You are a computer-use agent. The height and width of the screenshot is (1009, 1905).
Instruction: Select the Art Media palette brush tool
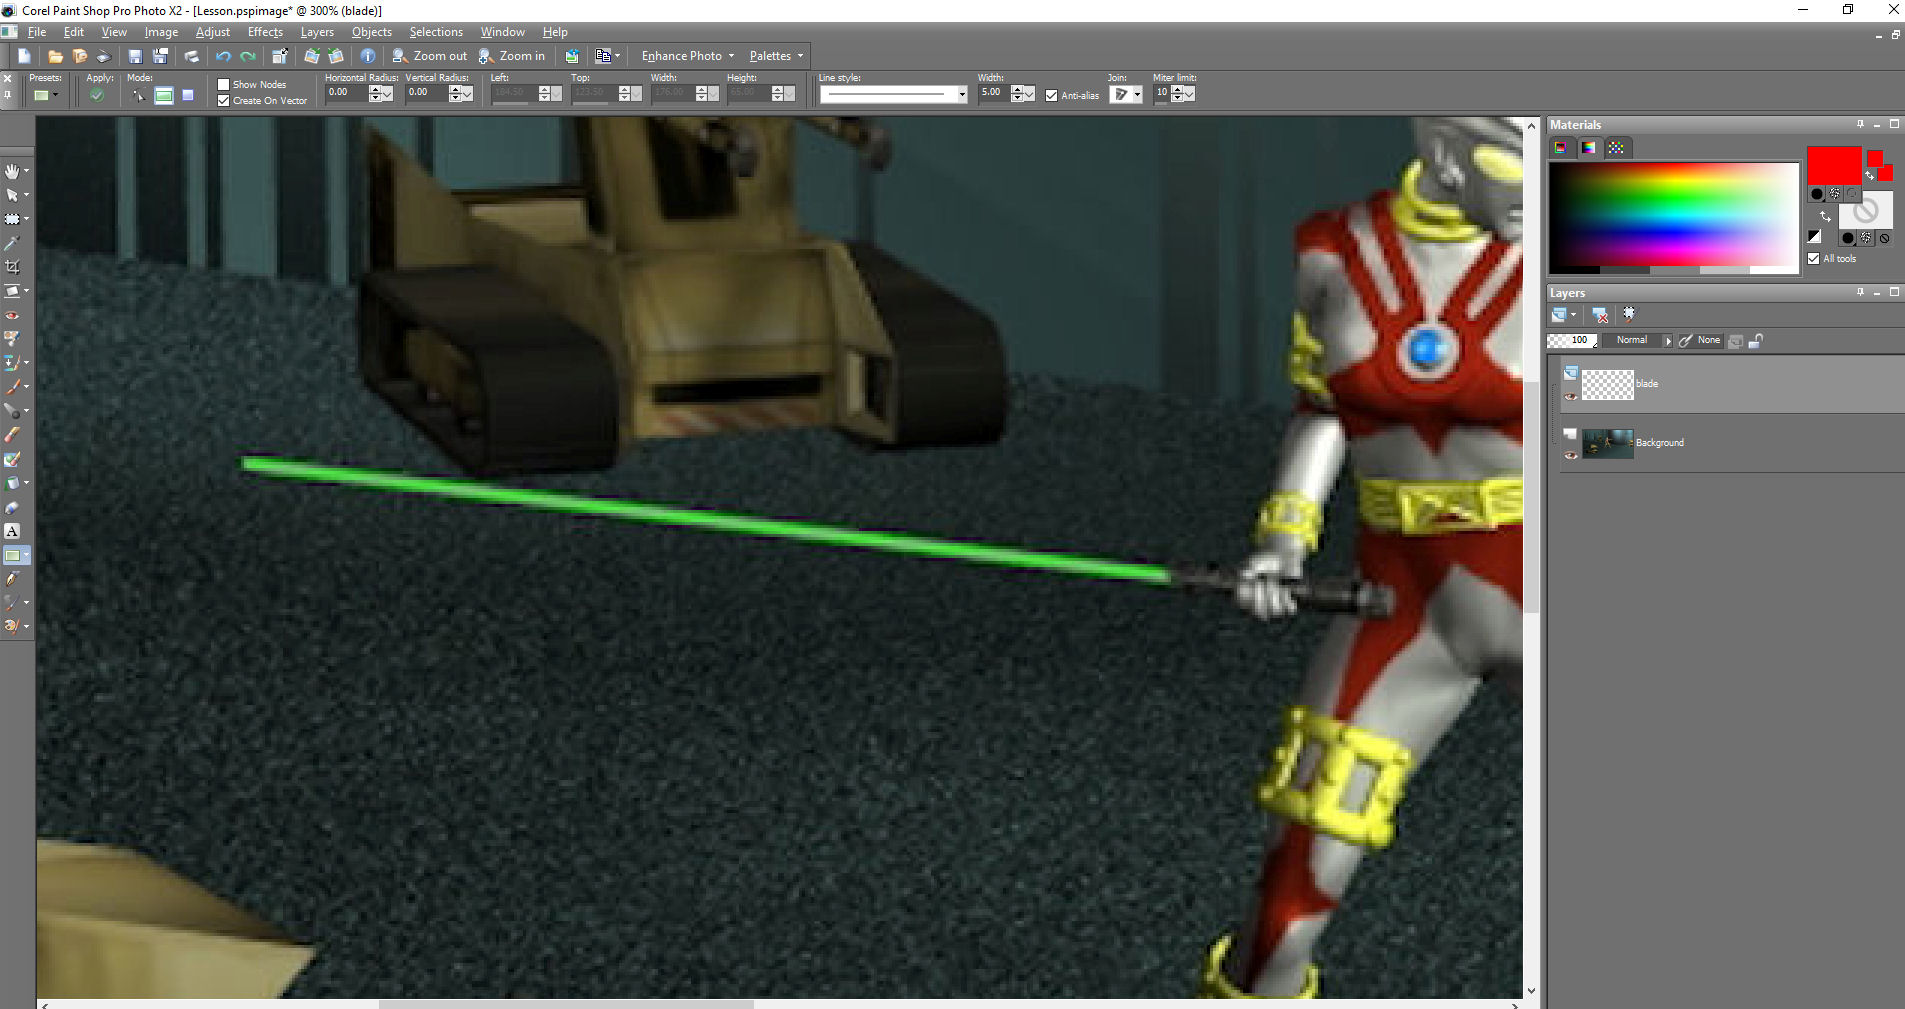[x=12, y=627]
